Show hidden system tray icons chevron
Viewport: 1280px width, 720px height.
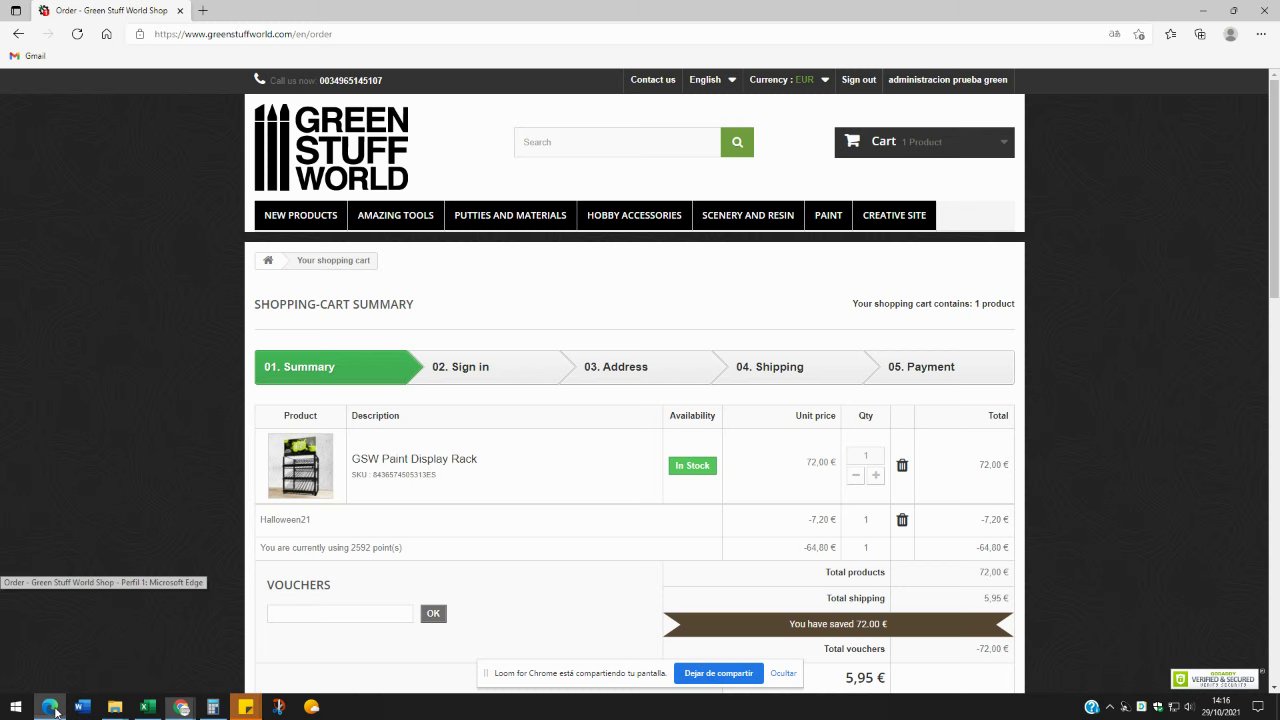[1109, 707]
